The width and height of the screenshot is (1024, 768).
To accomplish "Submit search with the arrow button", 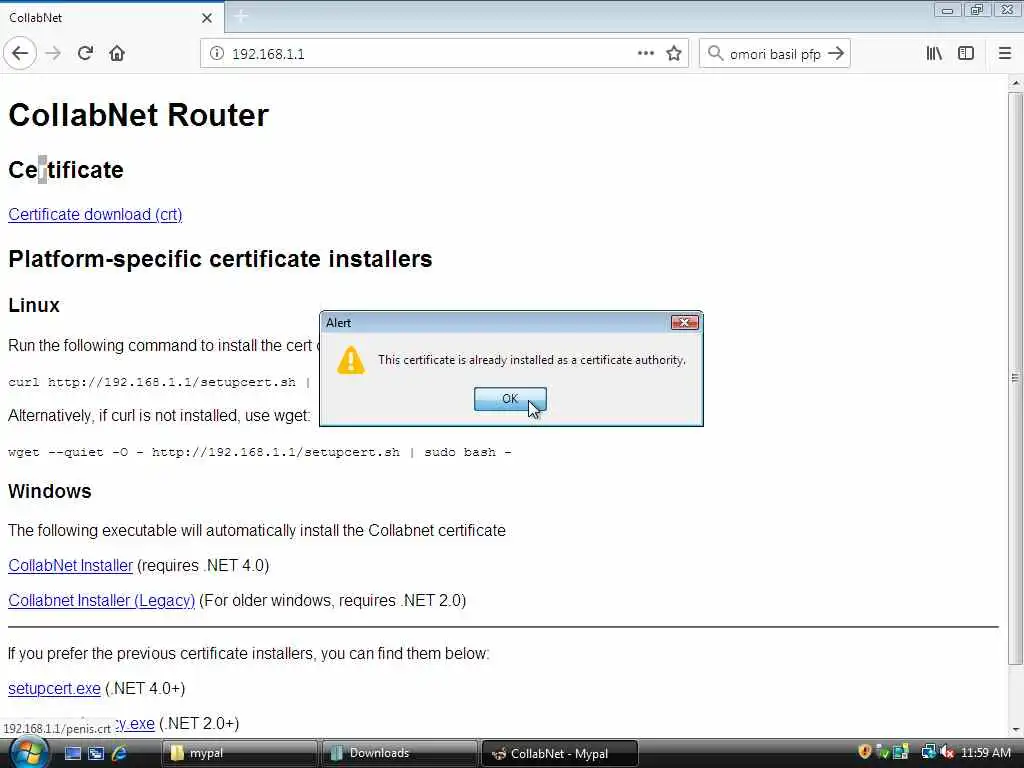I will coord(836,54).
